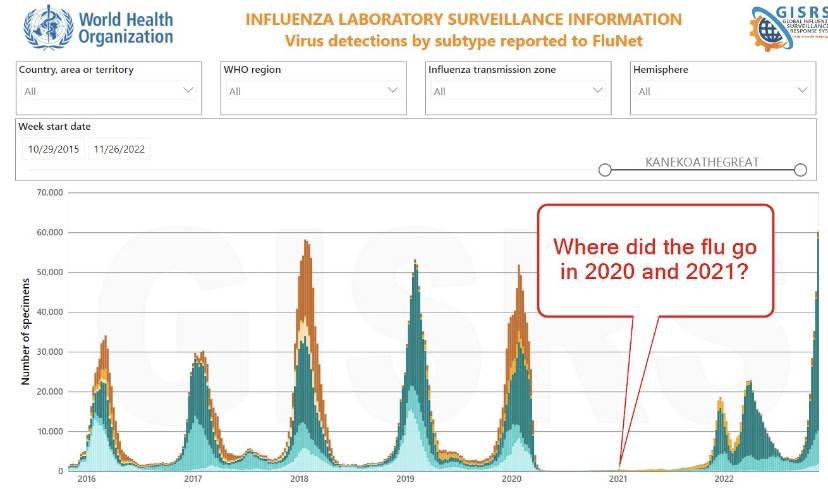
Task: Open the Influenza transmission zone dropdown
Action: tap(518, 91)
